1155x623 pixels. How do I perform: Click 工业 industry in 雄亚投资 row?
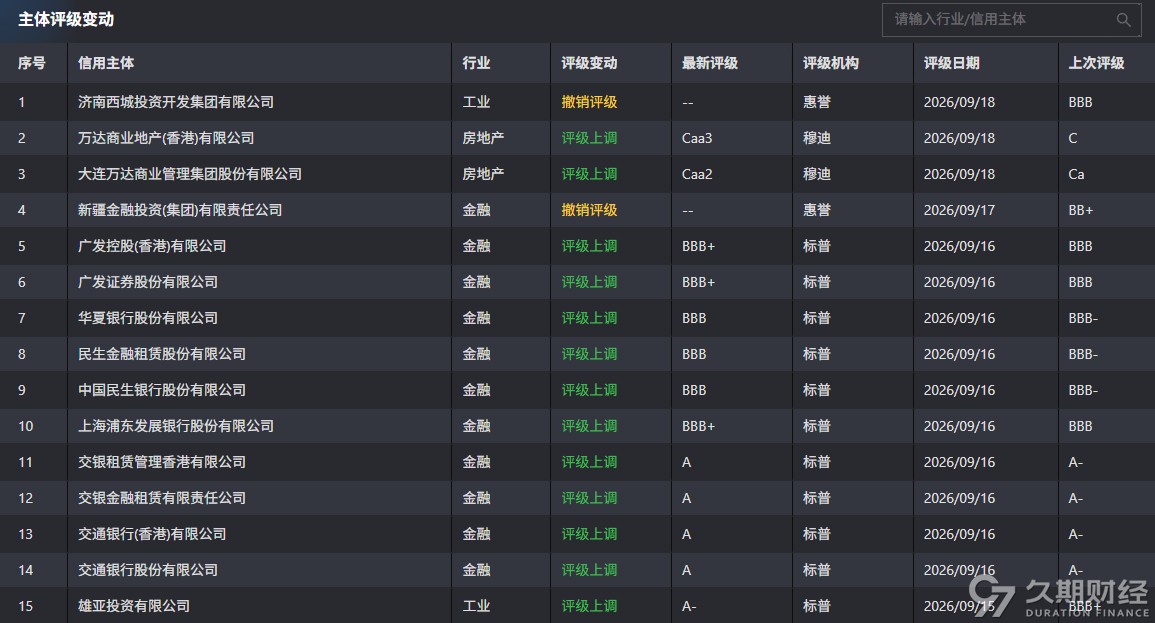pyautogui.click(x=477, y=606)
